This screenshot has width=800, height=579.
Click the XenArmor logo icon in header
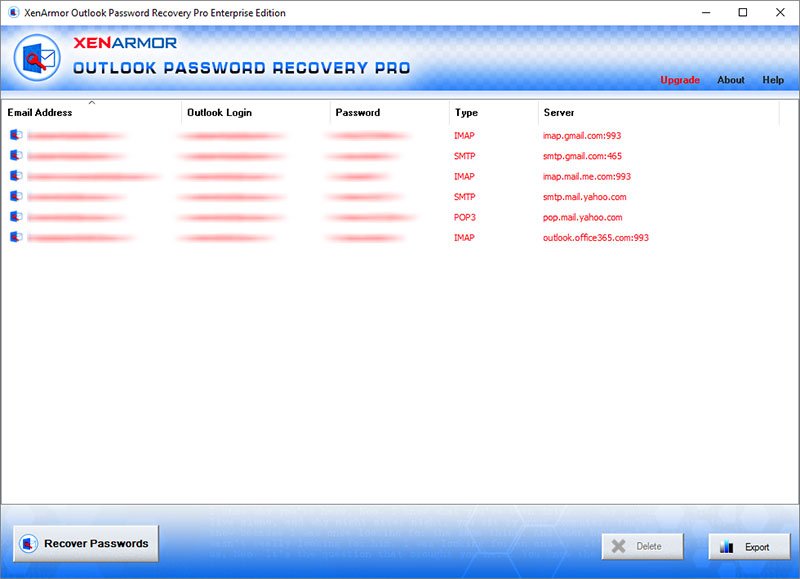coord(37,57)
